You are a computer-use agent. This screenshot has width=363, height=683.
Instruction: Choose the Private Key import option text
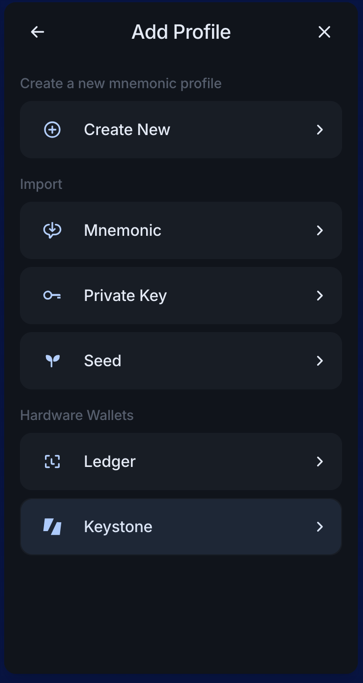[126, 296]
